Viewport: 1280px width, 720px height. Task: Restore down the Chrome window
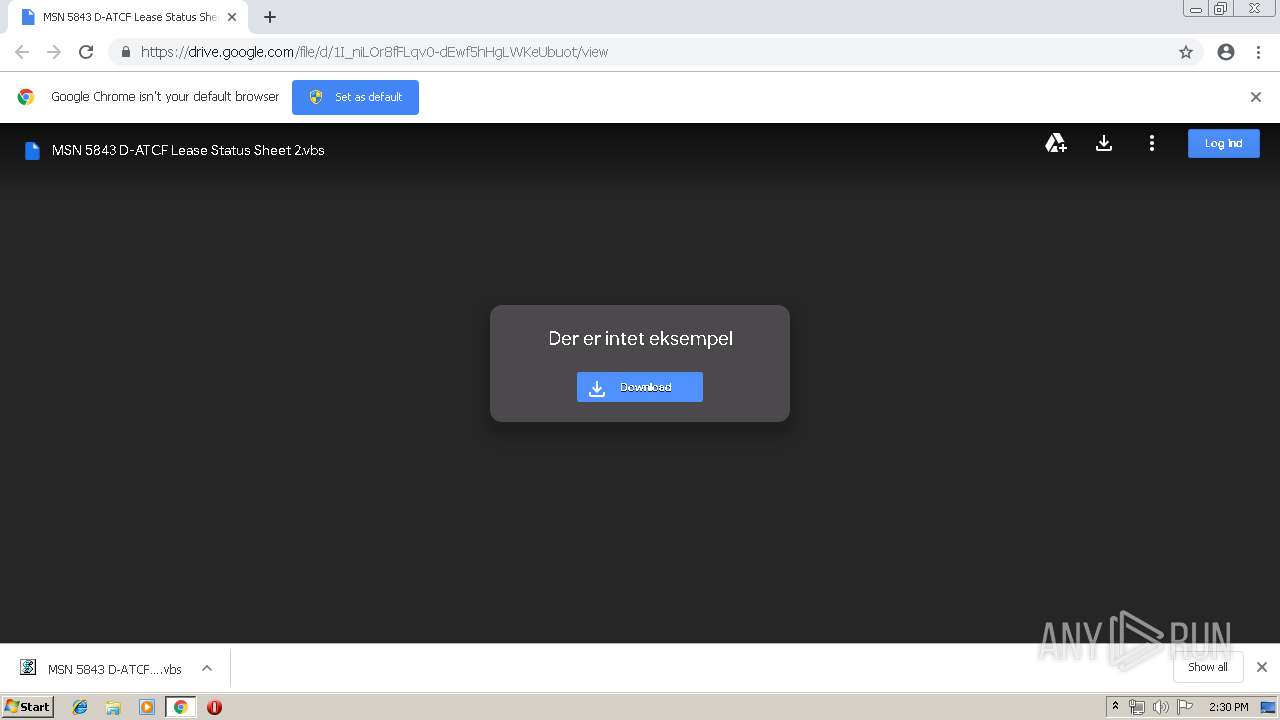click(x=1221, y=9)
